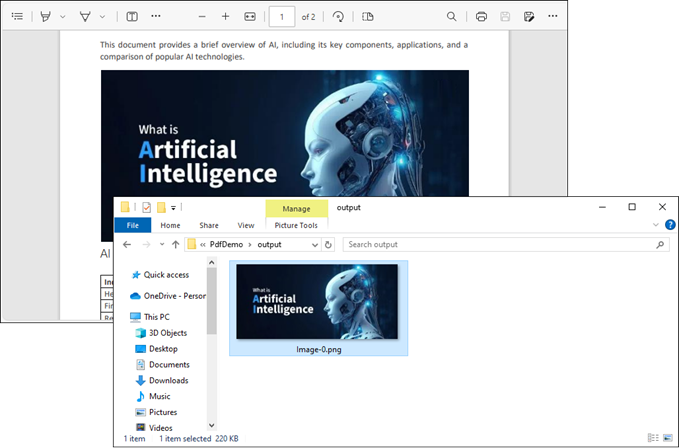Click the New folder quick access icon
The height and width of the screenshot is (448, 679).
161,208
